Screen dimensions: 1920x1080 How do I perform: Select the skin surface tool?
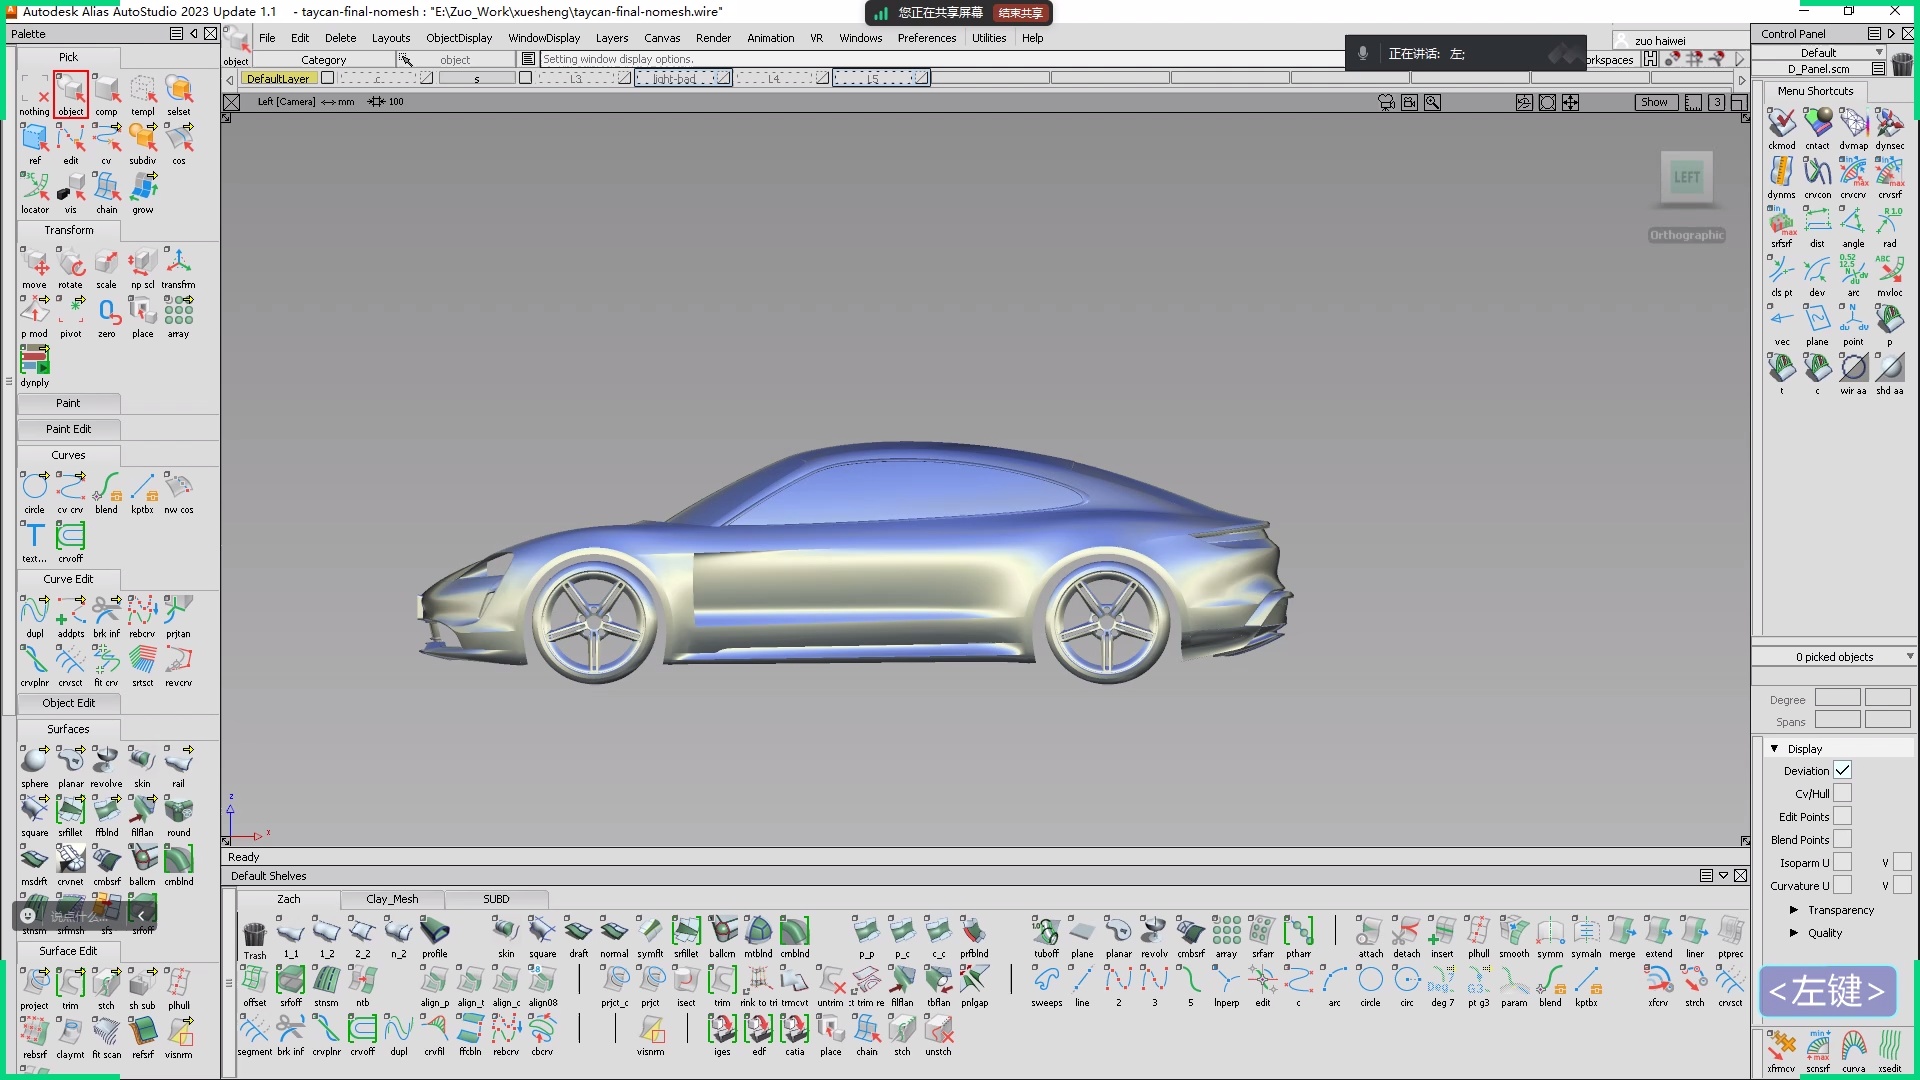[142, 762]
